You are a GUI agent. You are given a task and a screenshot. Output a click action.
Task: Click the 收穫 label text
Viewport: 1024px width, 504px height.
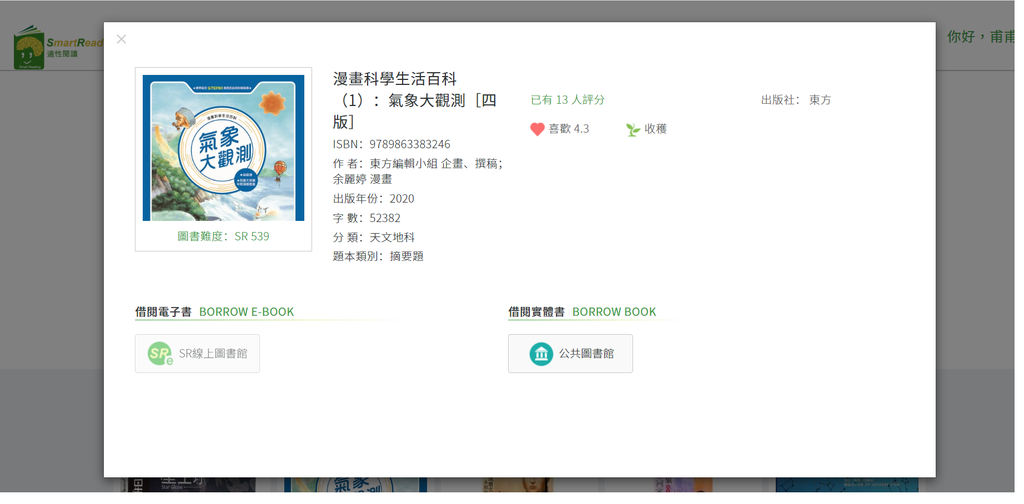(656, 129)
